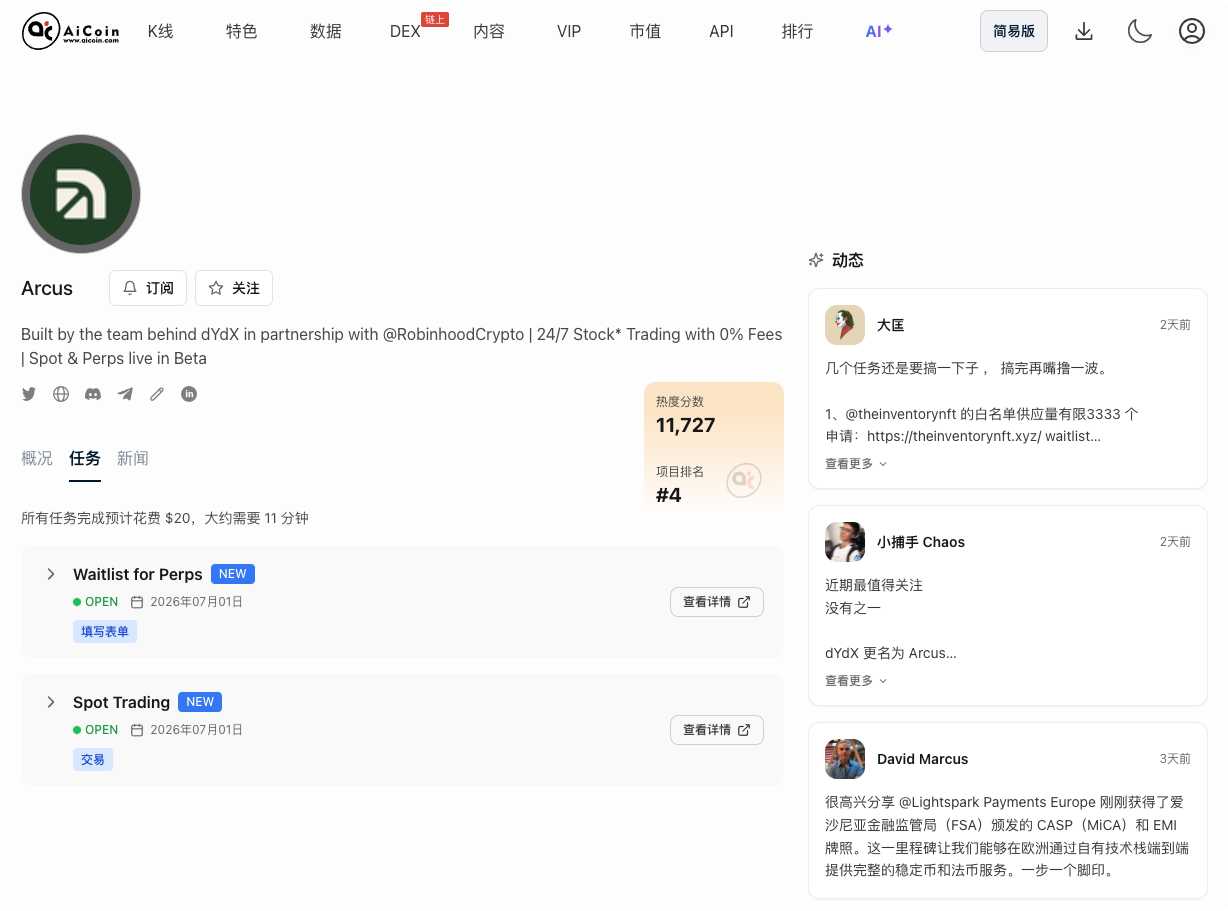Image resolution: width=1228 pixels, height=911 pixels.
Task: View details for Waitlist for Perps
Action: [716, 602]
